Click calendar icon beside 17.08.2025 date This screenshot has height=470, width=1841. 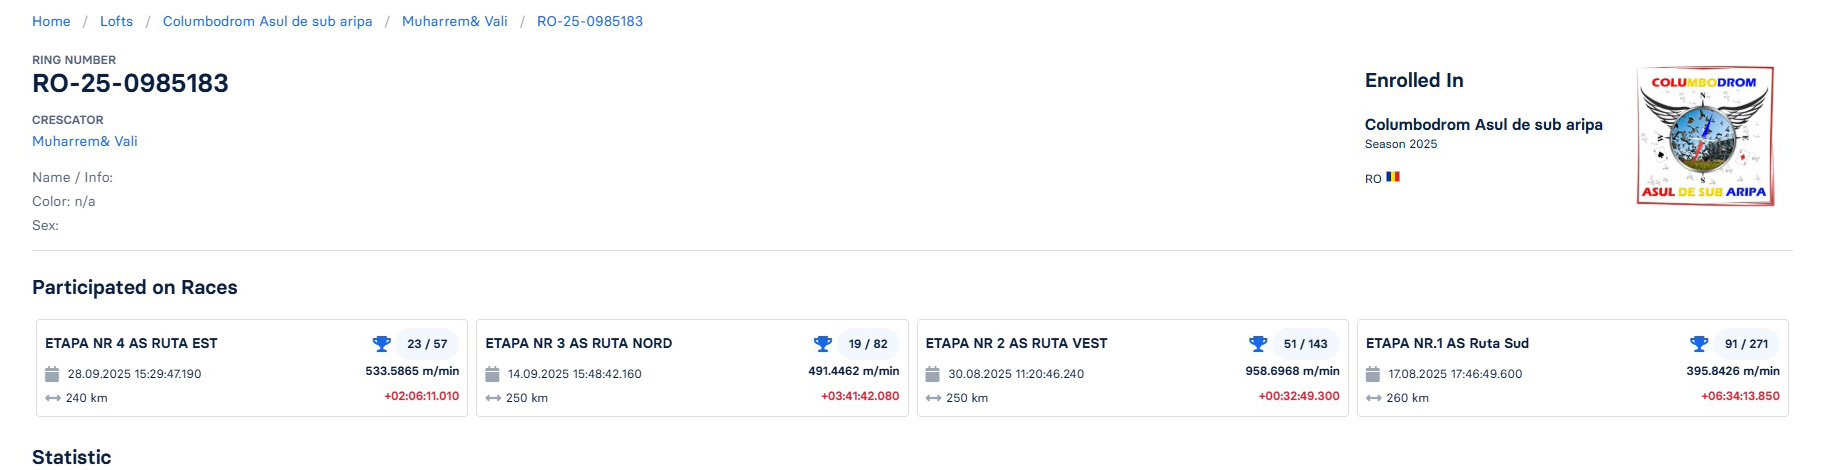pyautogui.click(x=1372, y=374)
